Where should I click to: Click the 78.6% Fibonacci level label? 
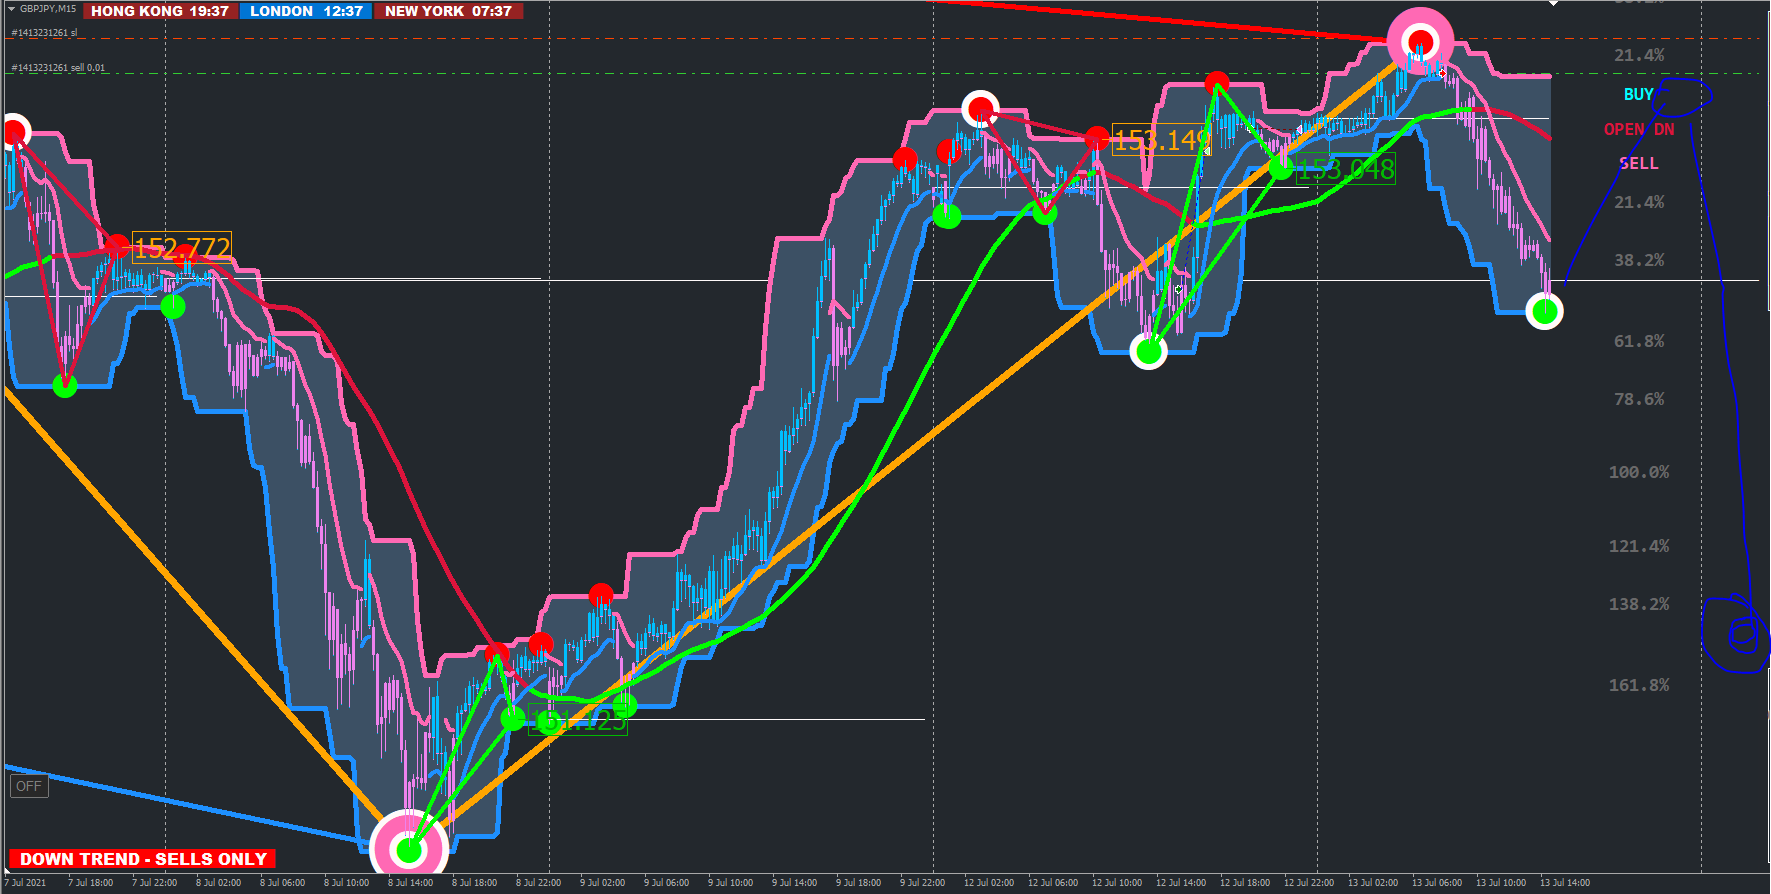pos(1639,399)
